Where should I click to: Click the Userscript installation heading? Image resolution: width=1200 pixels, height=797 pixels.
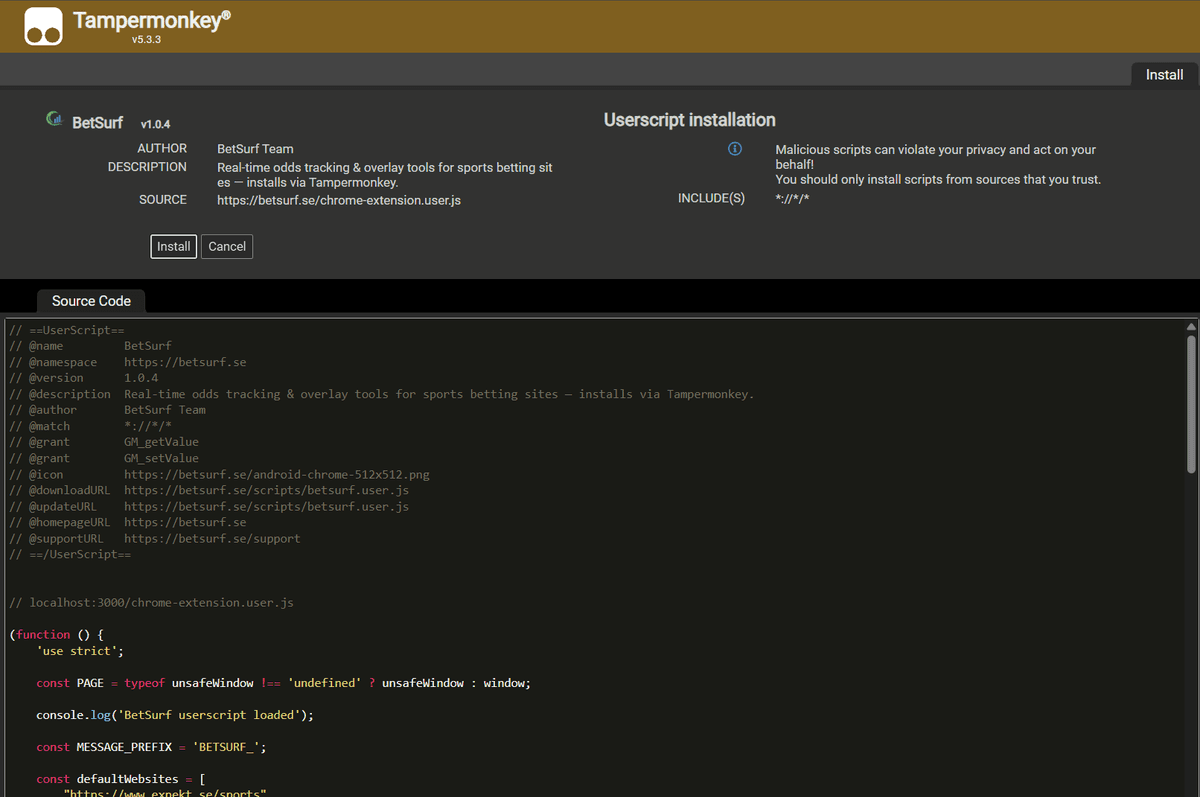pyautogui.click(x=690, y=120)
